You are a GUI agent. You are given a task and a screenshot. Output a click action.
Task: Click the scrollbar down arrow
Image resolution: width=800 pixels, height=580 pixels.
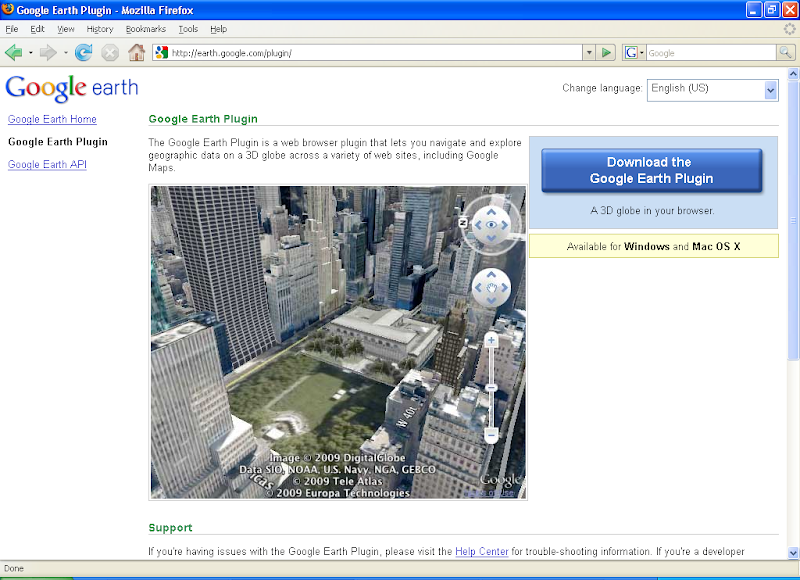(793, 552)
